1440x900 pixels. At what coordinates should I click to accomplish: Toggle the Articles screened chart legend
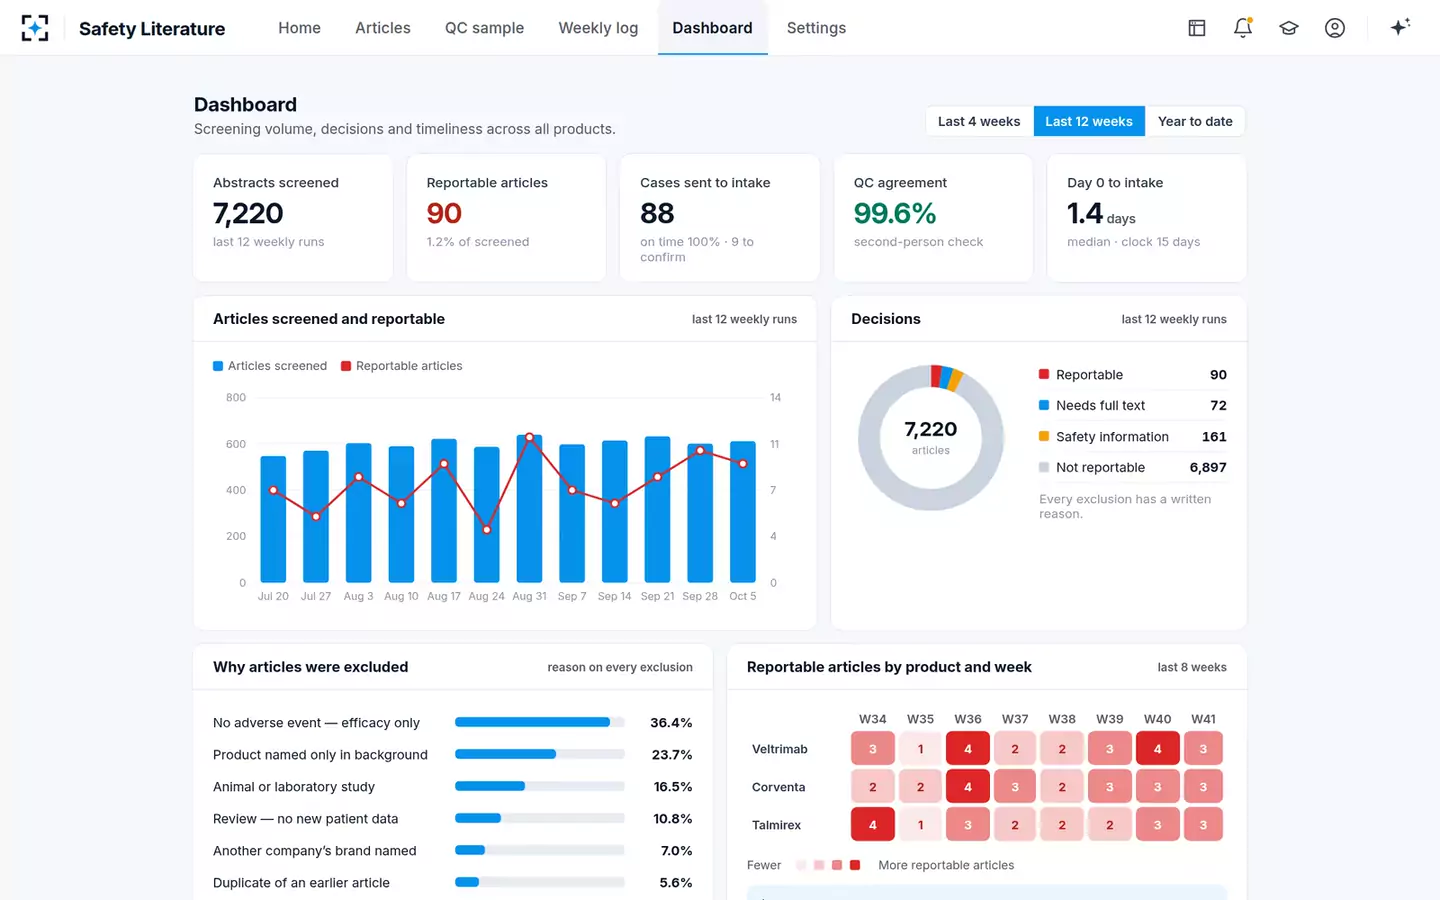(x=270, y=366)
